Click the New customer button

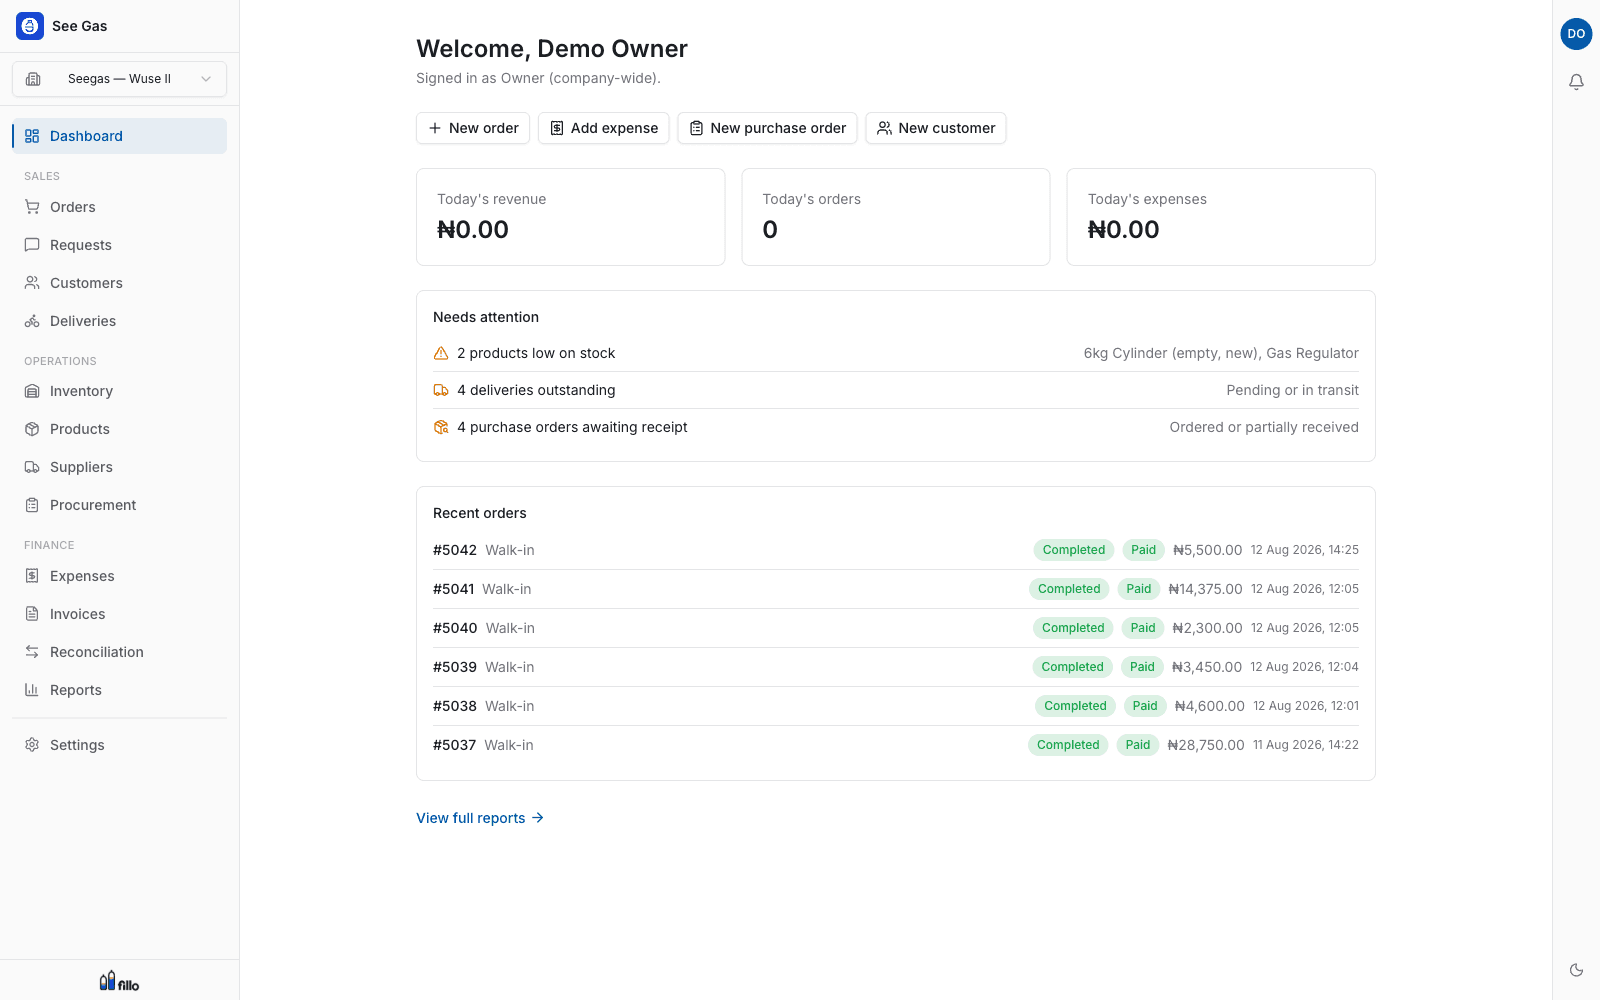pyautogui.click(x=936, y=128)
